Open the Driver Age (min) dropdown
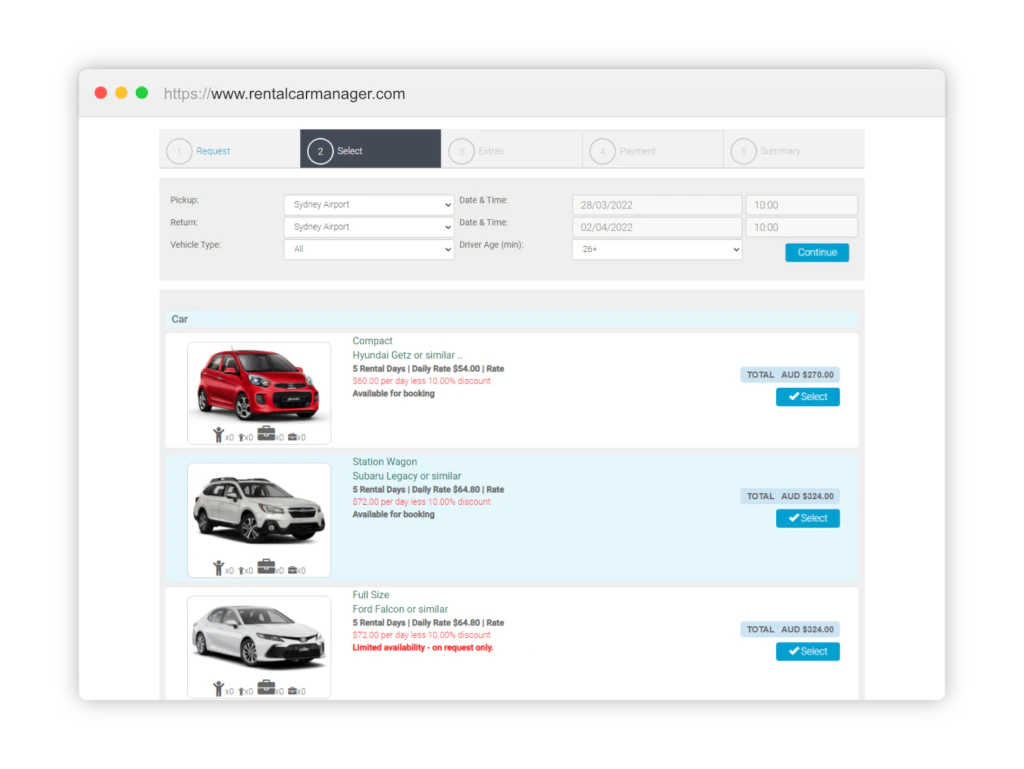 [657, 249]
